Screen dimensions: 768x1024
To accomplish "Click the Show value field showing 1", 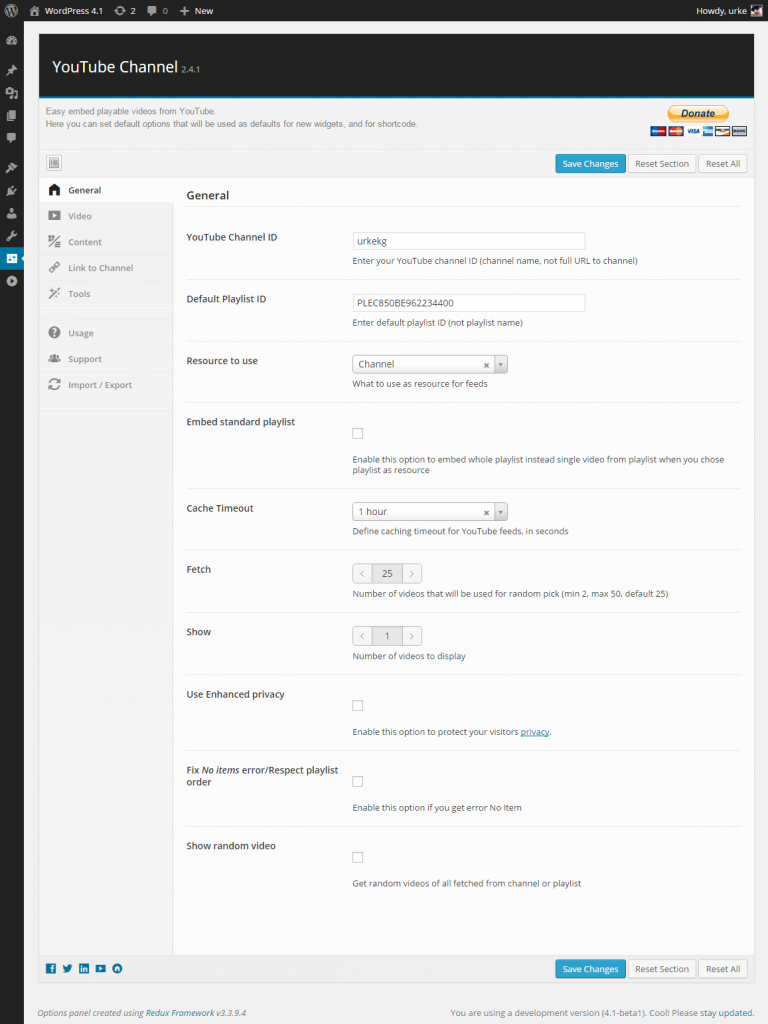I will click(387, 636).
